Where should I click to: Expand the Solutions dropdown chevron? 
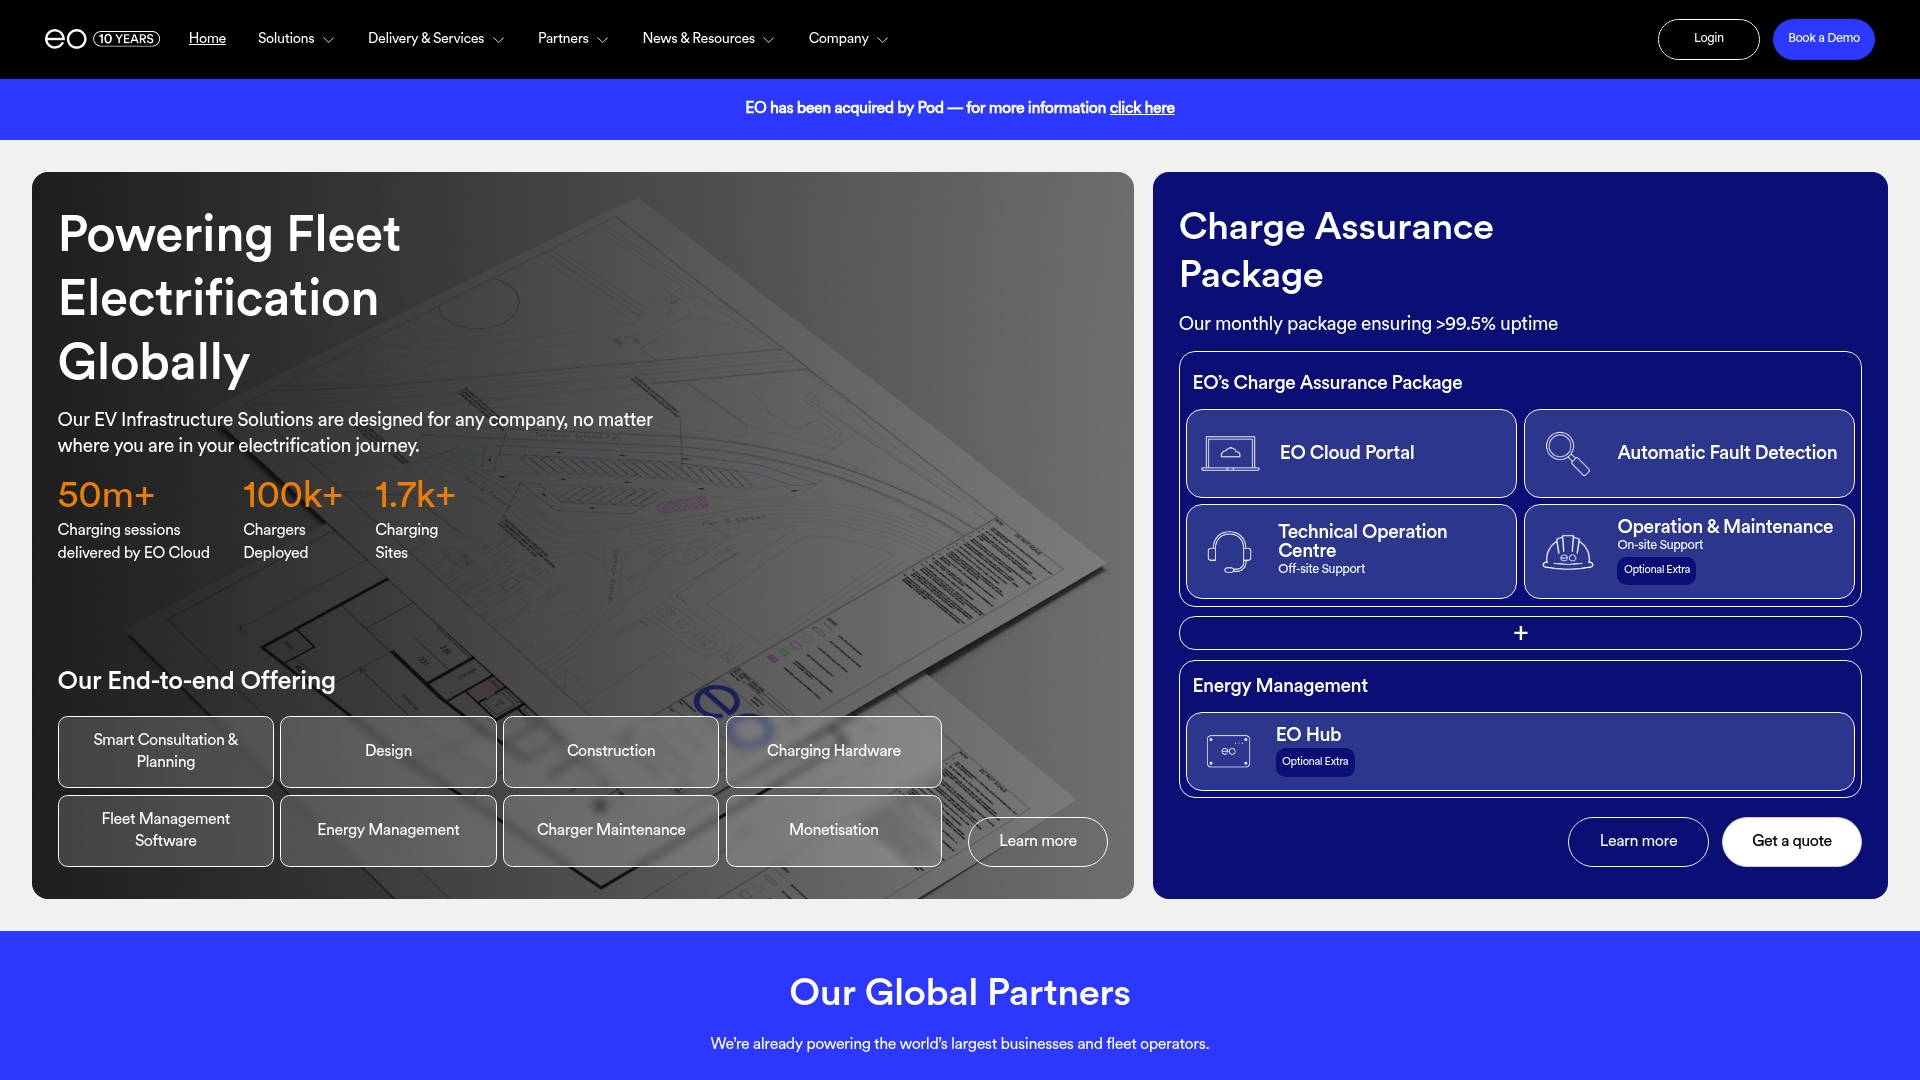[329, 40]
